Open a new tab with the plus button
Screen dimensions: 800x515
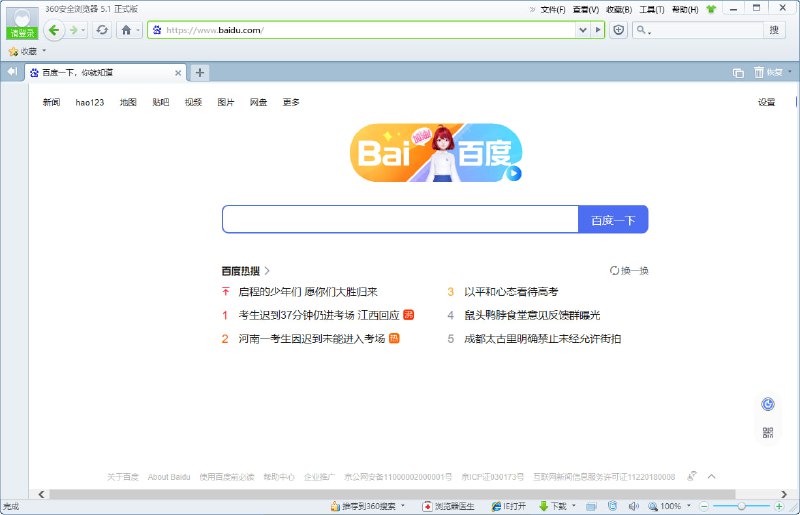click(200, 72)
